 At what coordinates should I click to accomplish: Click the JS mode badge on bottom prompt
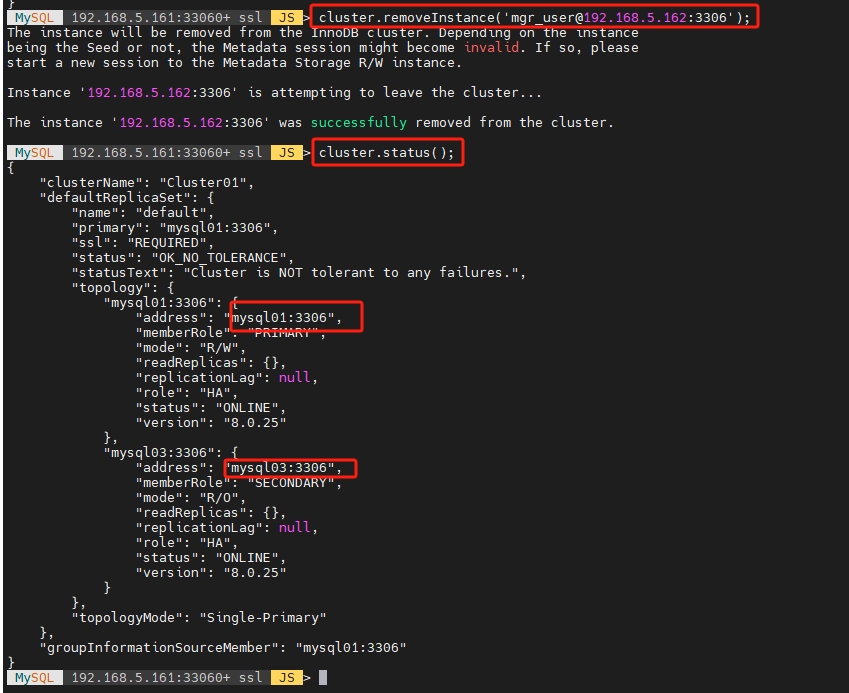click(x=286, y=677)
